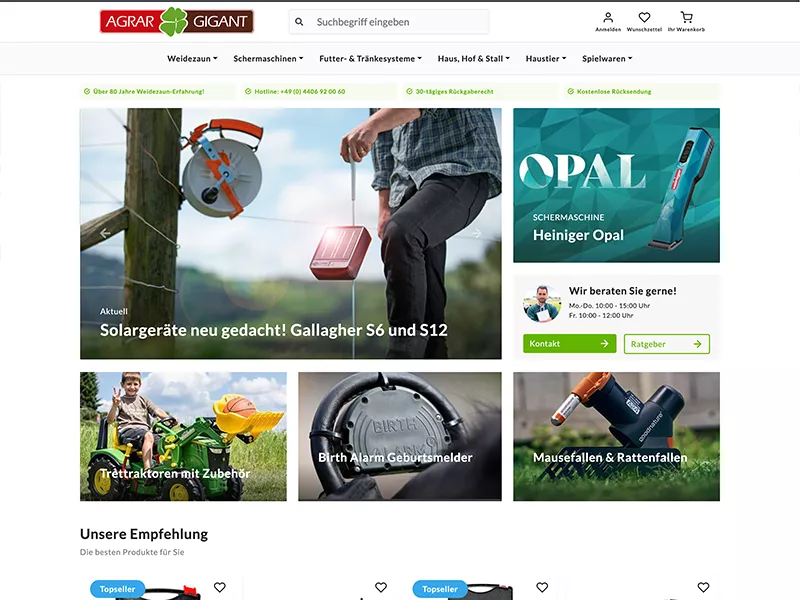Open the Wunschzettel heart icon
The image size is (800, 600).
click(644, 18)
